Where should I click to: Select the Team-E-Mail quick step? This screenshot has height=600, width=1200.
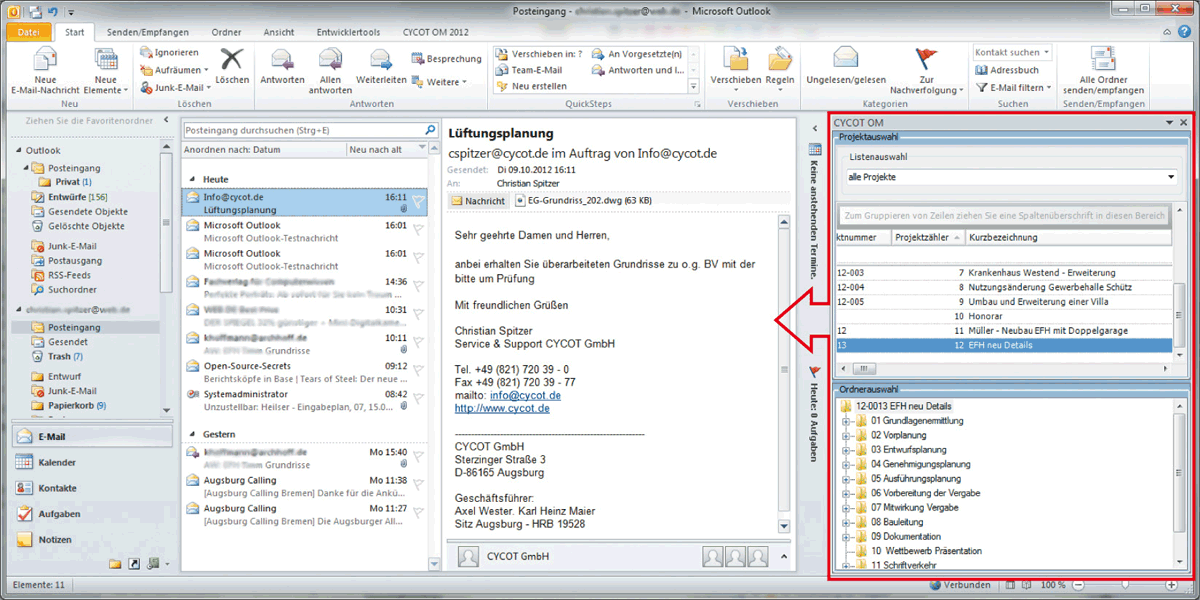pyautogui.click(x=529, y=70)
